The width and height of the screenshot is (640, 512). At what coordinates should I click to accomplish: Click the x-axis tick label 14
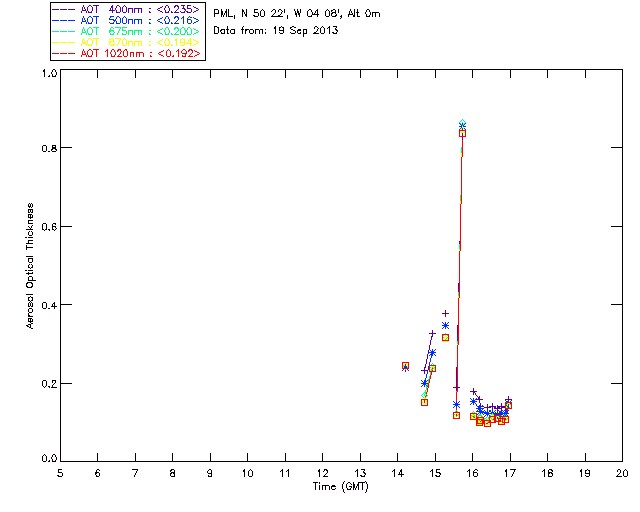click(398, 473)
